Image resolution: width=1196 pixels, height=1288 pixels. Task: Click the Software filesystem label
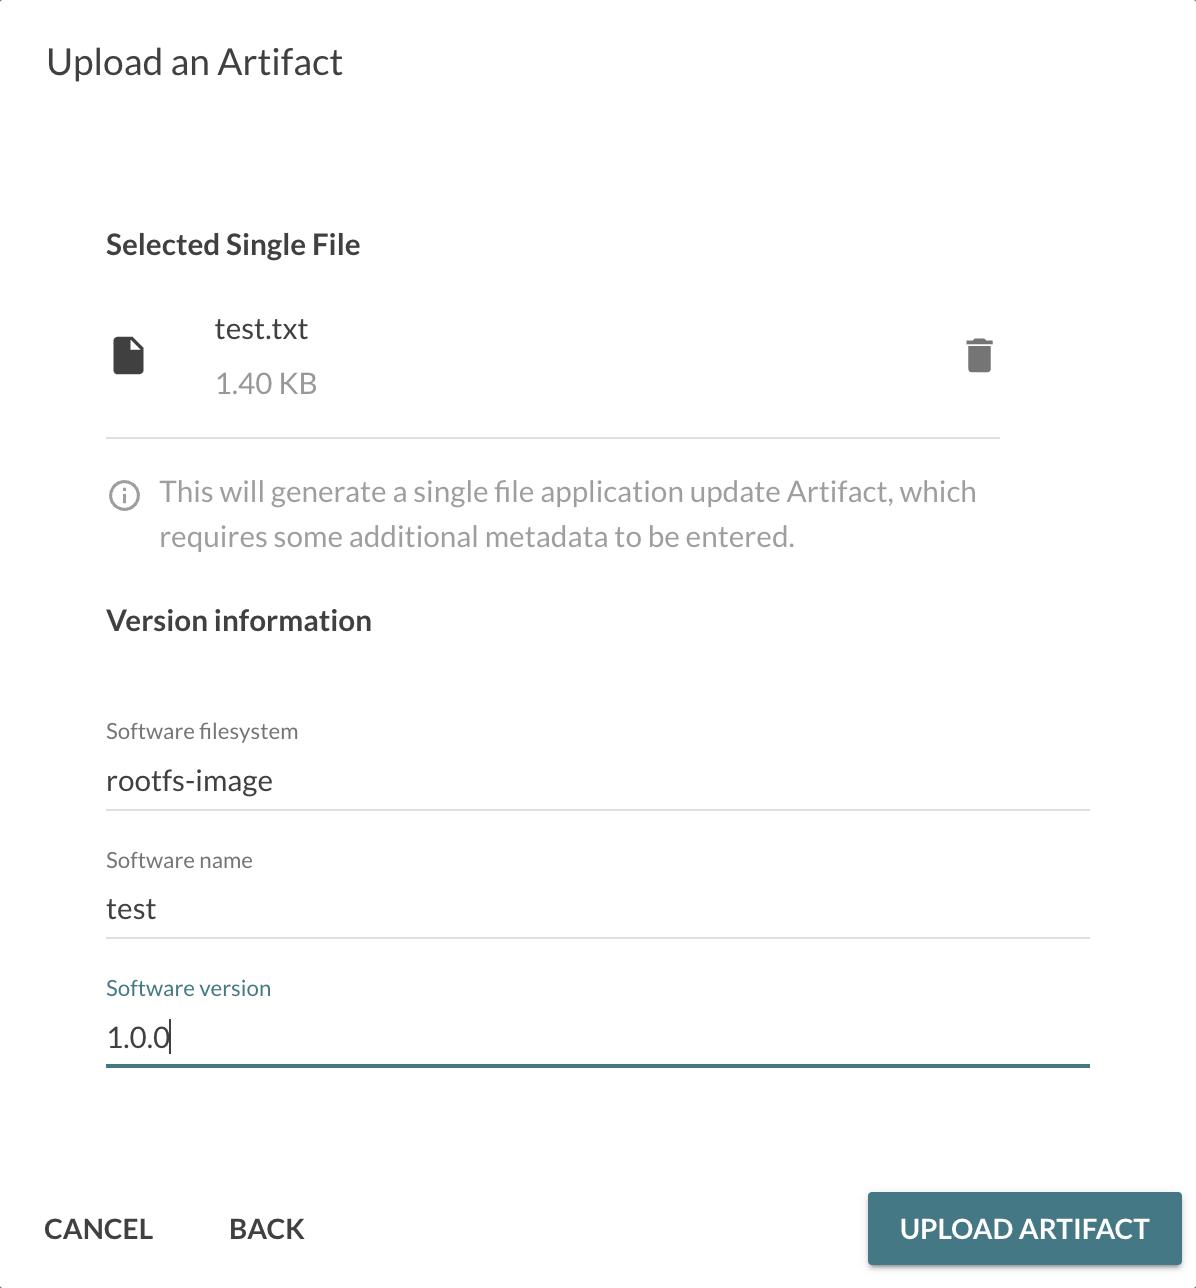(x=201, y=731)
